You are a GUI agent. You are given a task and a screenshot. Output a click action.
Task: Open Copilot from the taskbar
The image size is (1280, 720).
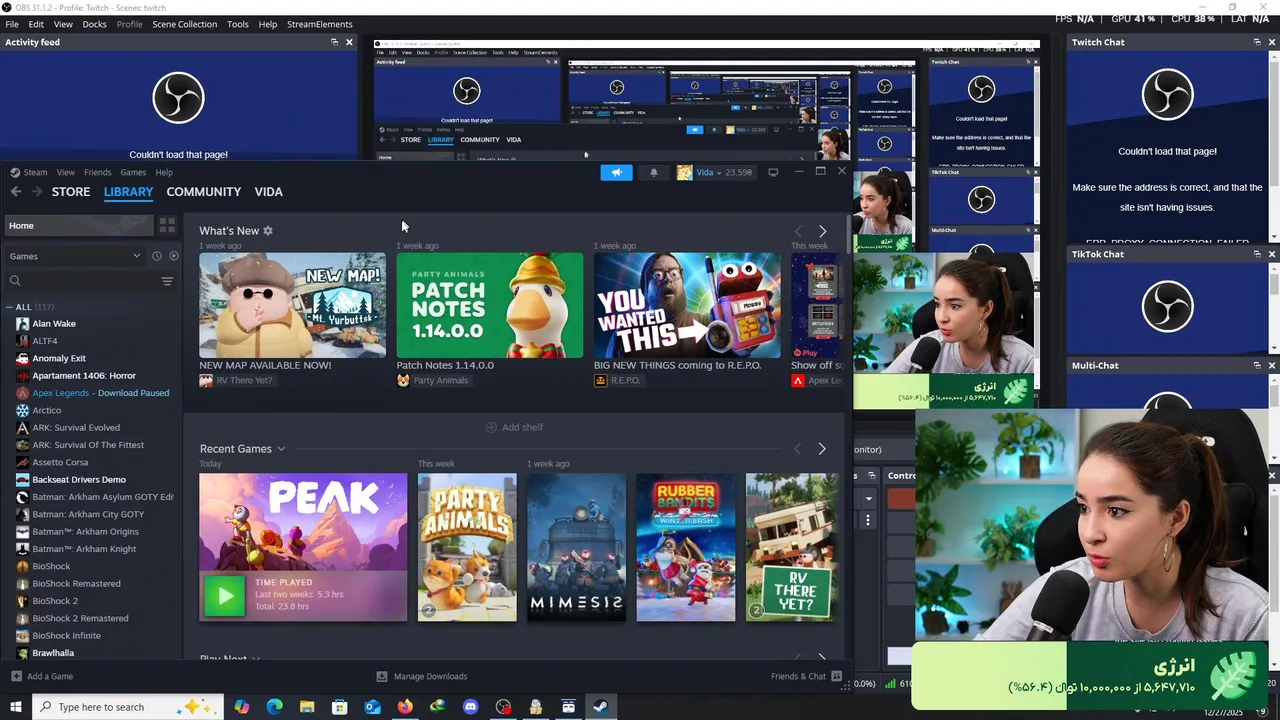click(x=242, y=707)
